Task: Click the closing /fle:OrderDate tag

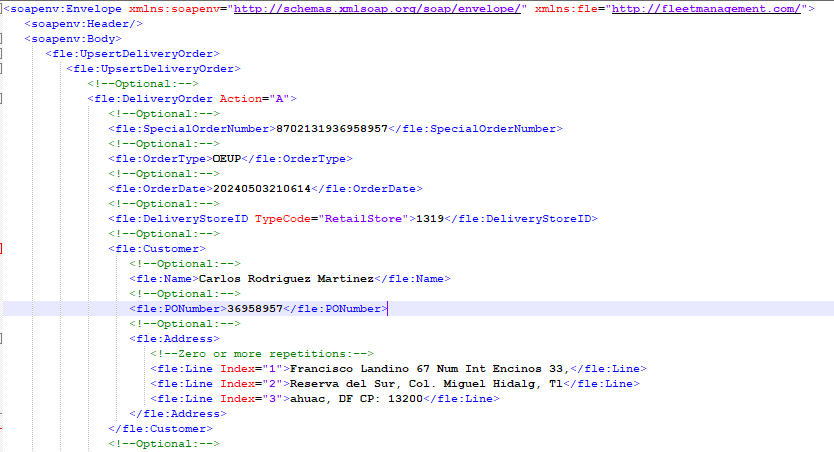Action: 367,189
